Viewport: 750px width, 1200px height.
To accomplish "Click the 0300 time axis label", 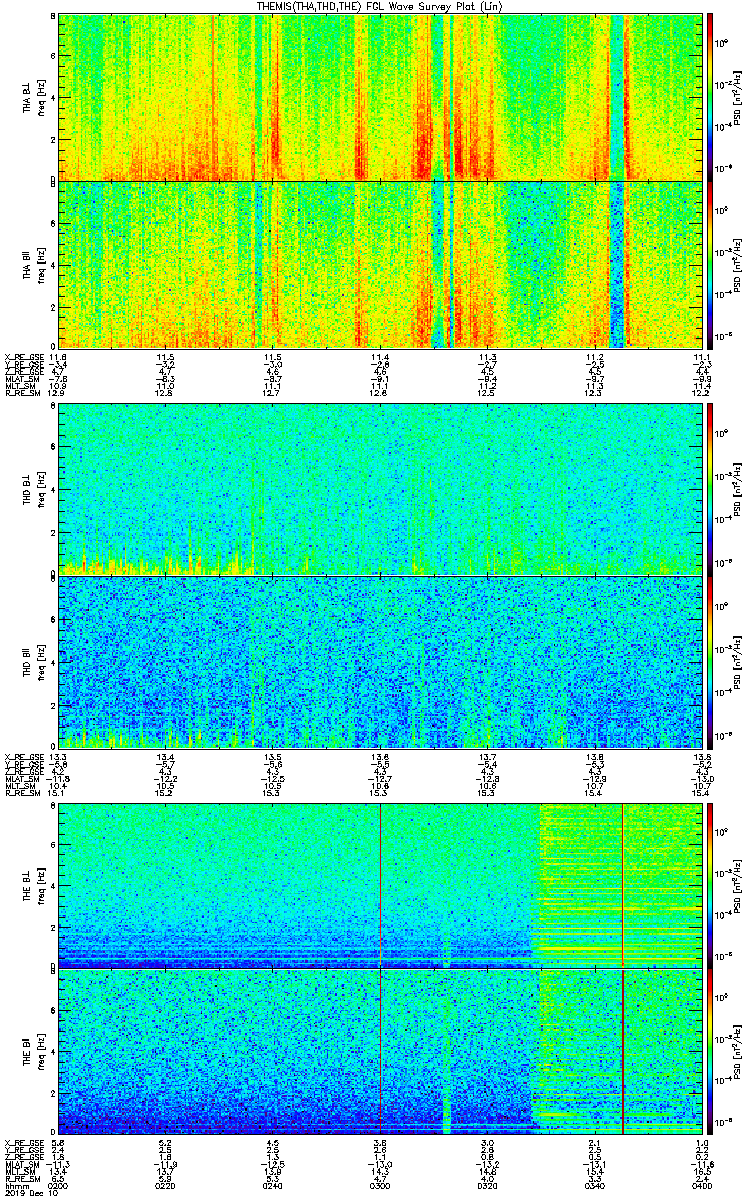I will [380, 1185].
